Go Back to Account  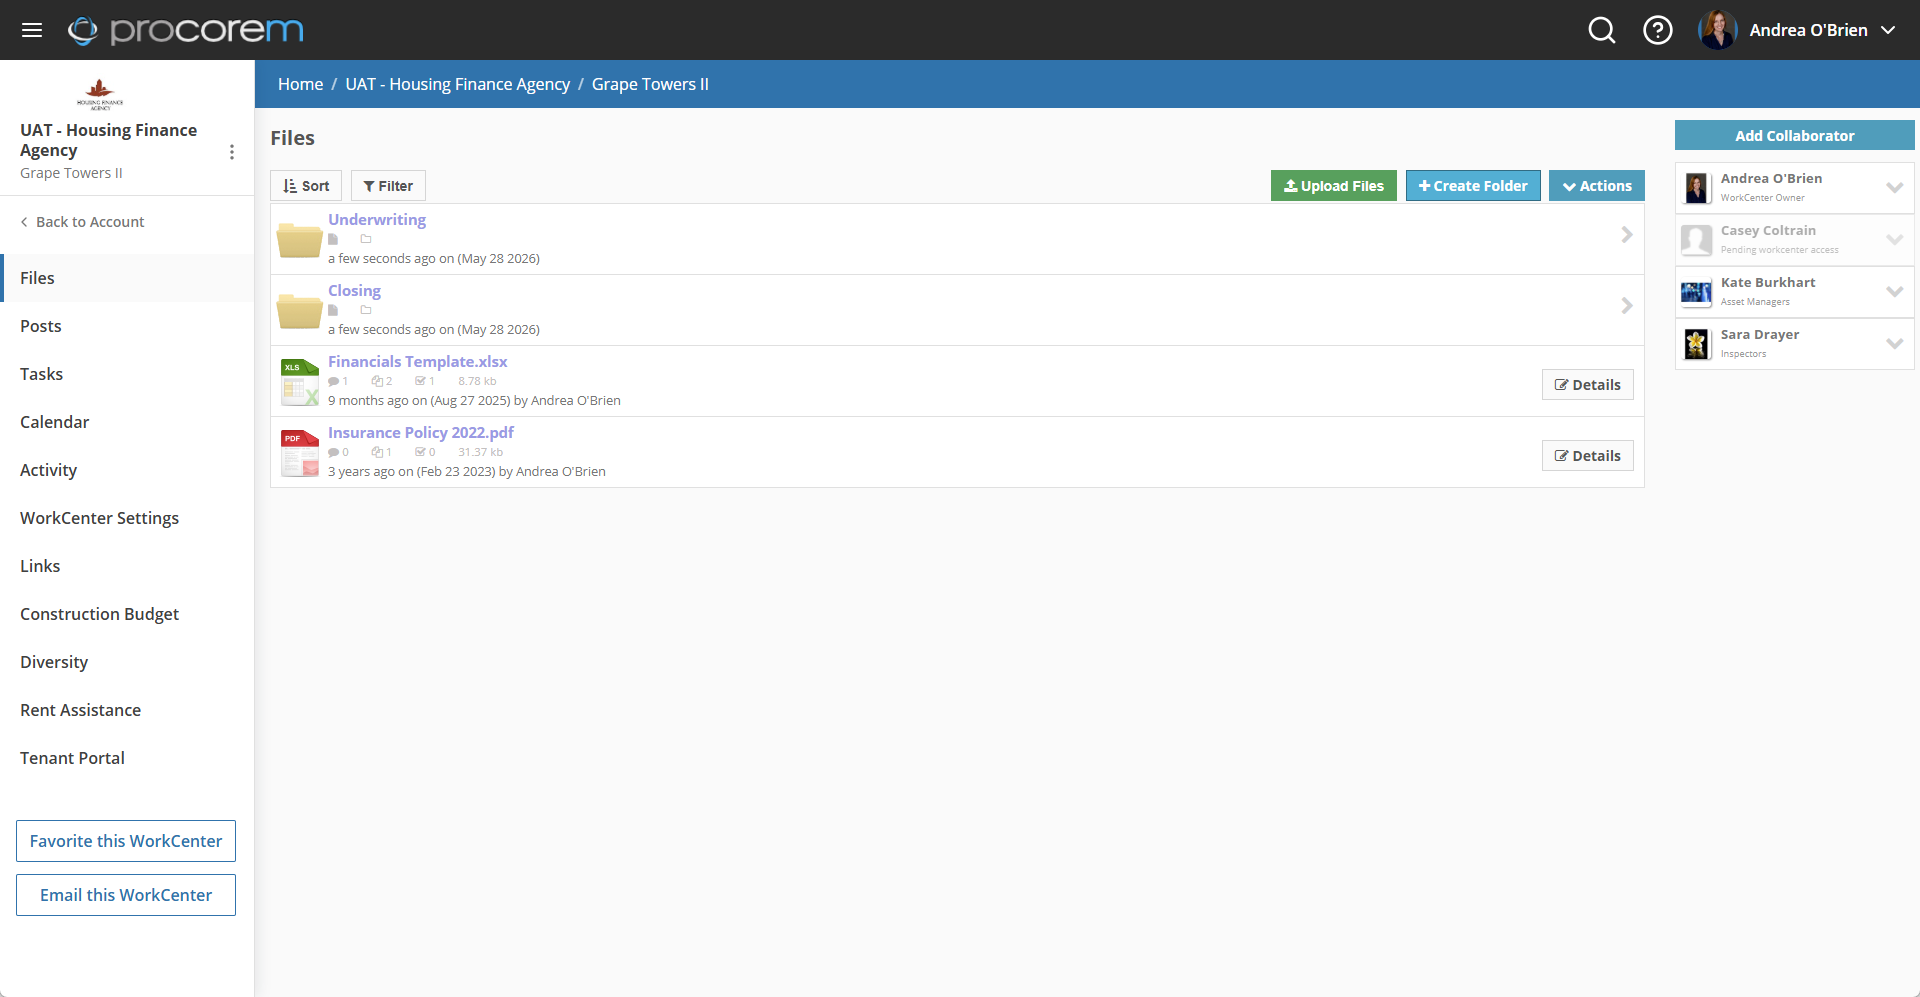[x=82, y=222]
